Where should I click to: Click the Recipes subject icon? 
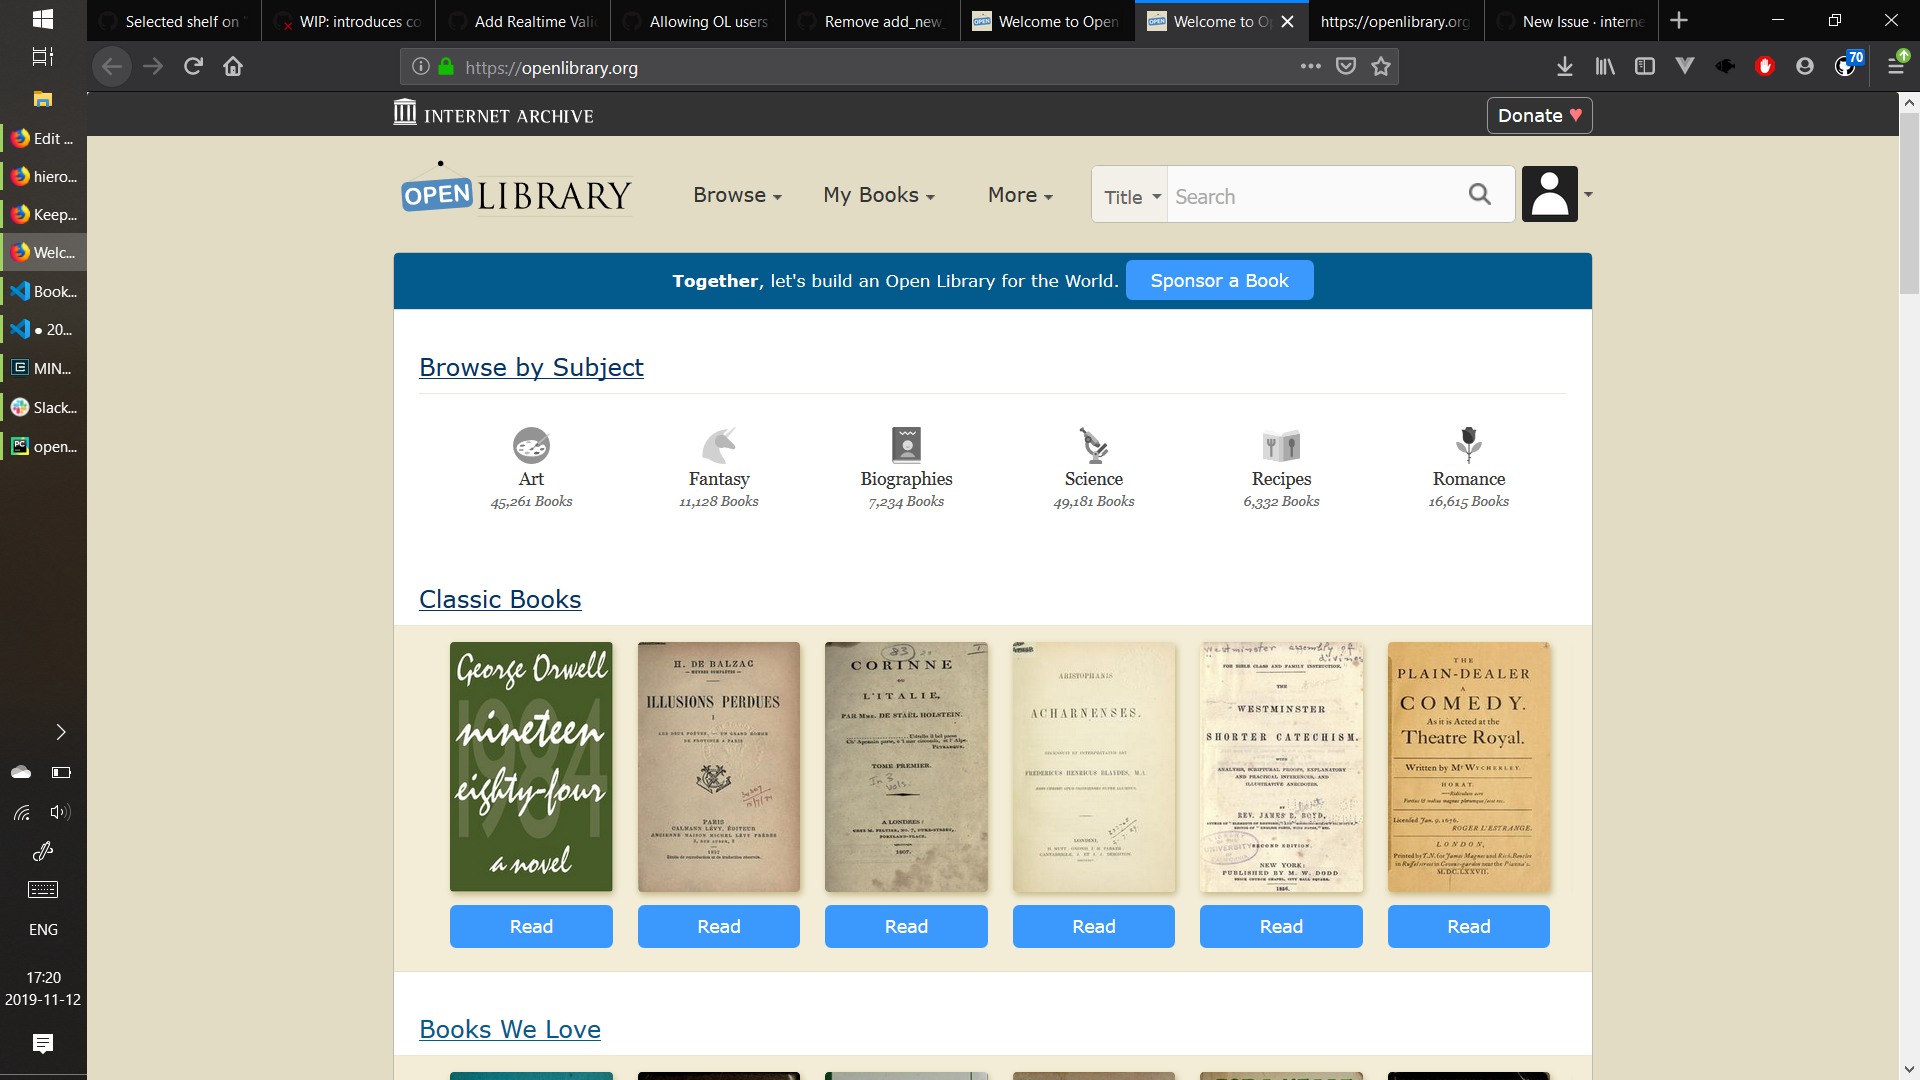click(1281, 445)
